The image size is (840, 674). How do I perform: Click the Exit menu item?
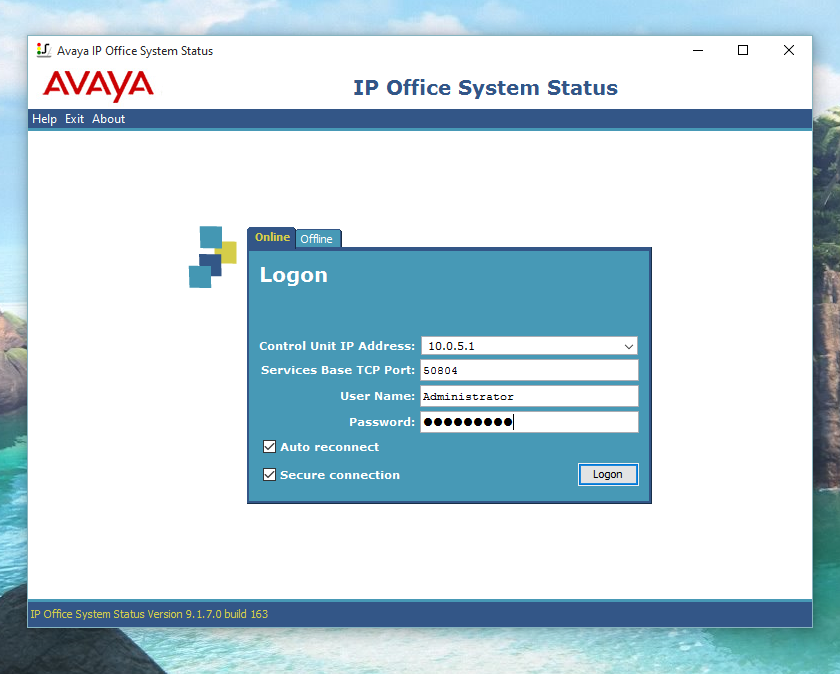(x=74, y=119)
